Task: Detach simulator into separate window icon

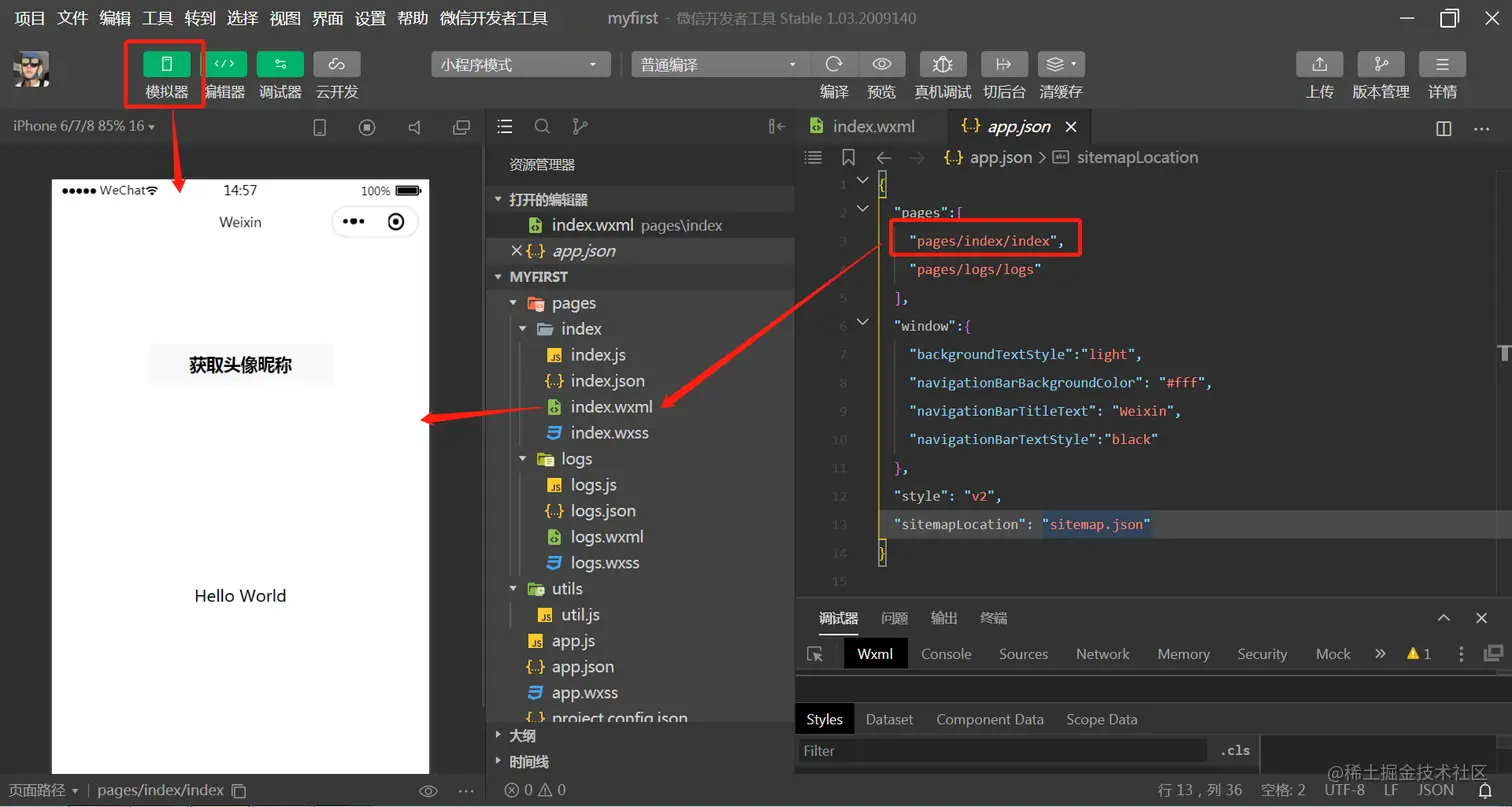Action: 461,127
